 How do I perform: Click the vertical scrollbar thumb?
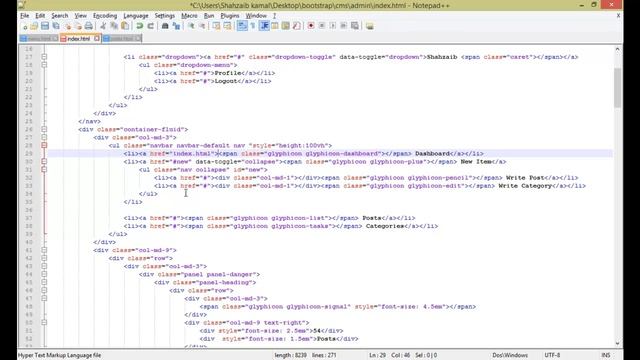[x=618, y=88]
